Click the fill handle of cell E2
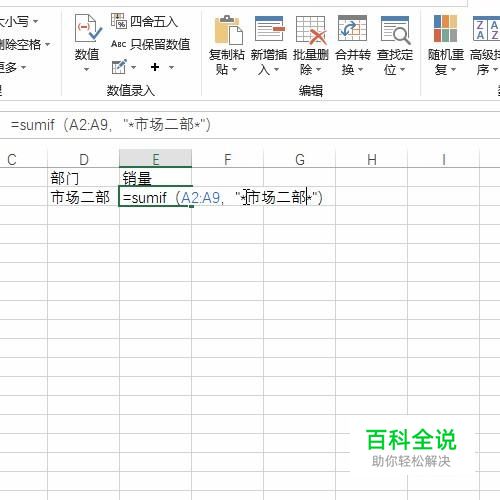This screenshot has height=500, width=500. tap(191, 206)
